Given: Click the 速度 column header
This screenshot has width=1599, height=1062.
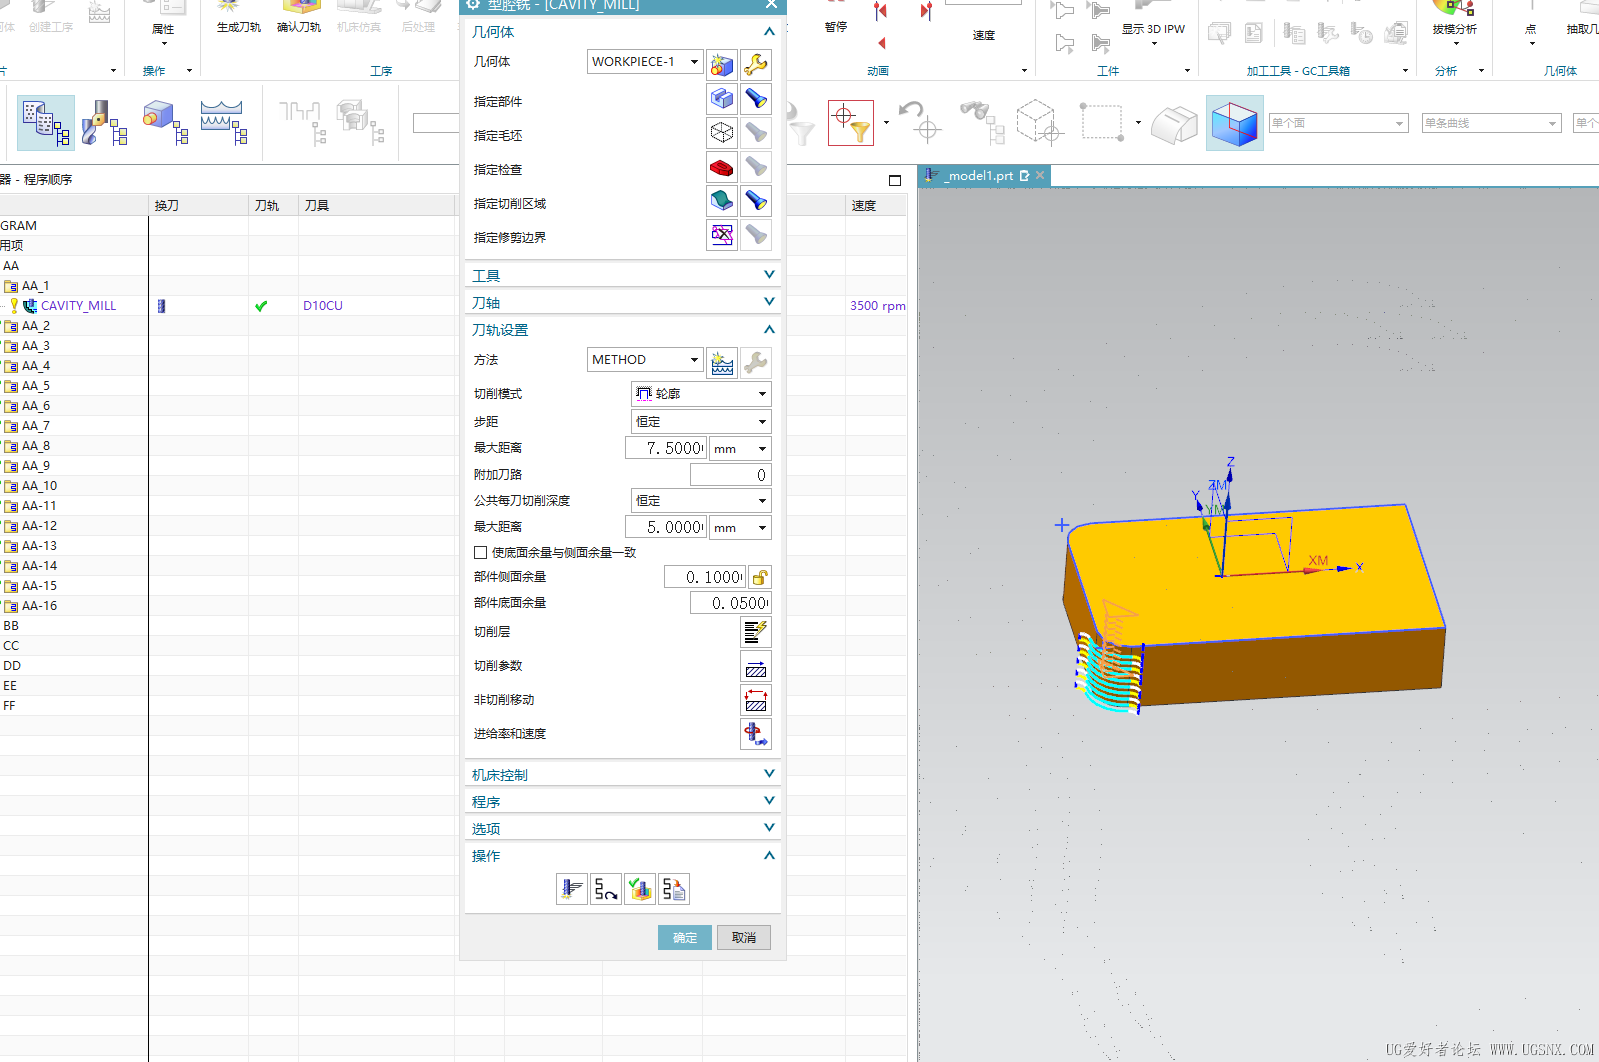Looking at the screenshot, I should tap(876, 205).
